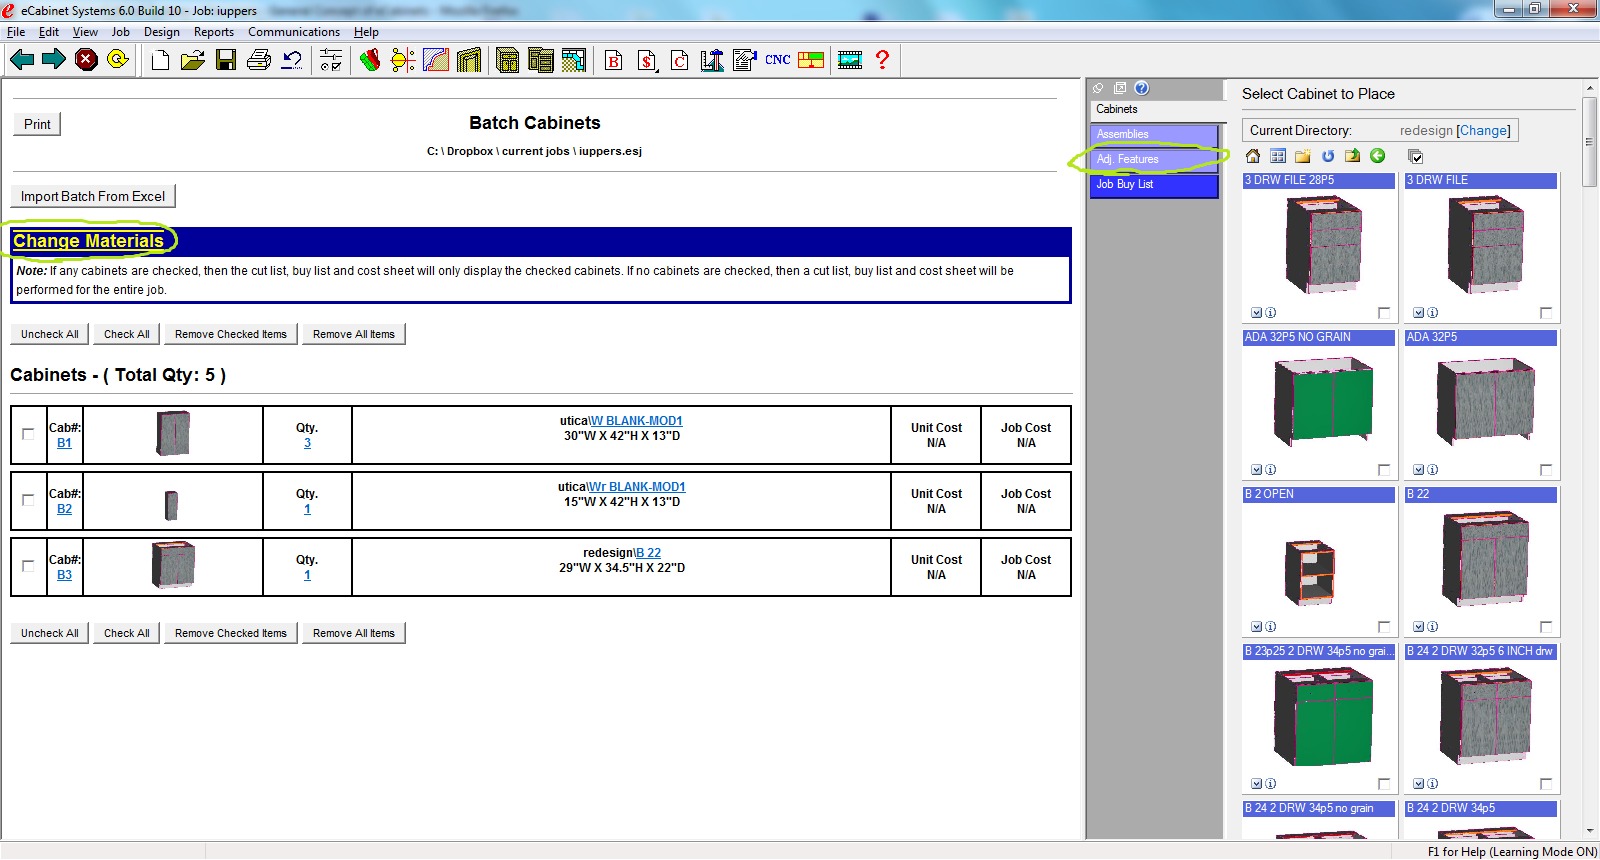Click the printer icon in toolbar
The height and width of the screenshot is (860, 1600).
pyautogui.click(x=258, y=60)
